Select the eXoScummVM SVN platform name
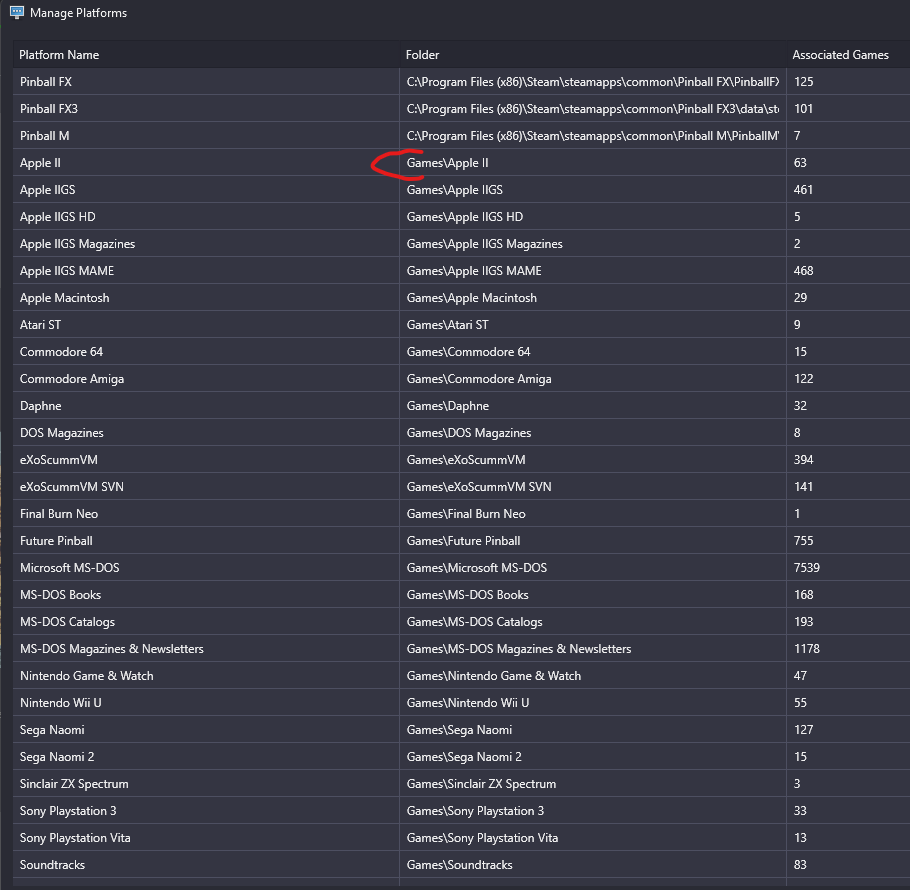The width and height of the screenshot is (910, 890). pyautogui.click(x=72, y=487)
